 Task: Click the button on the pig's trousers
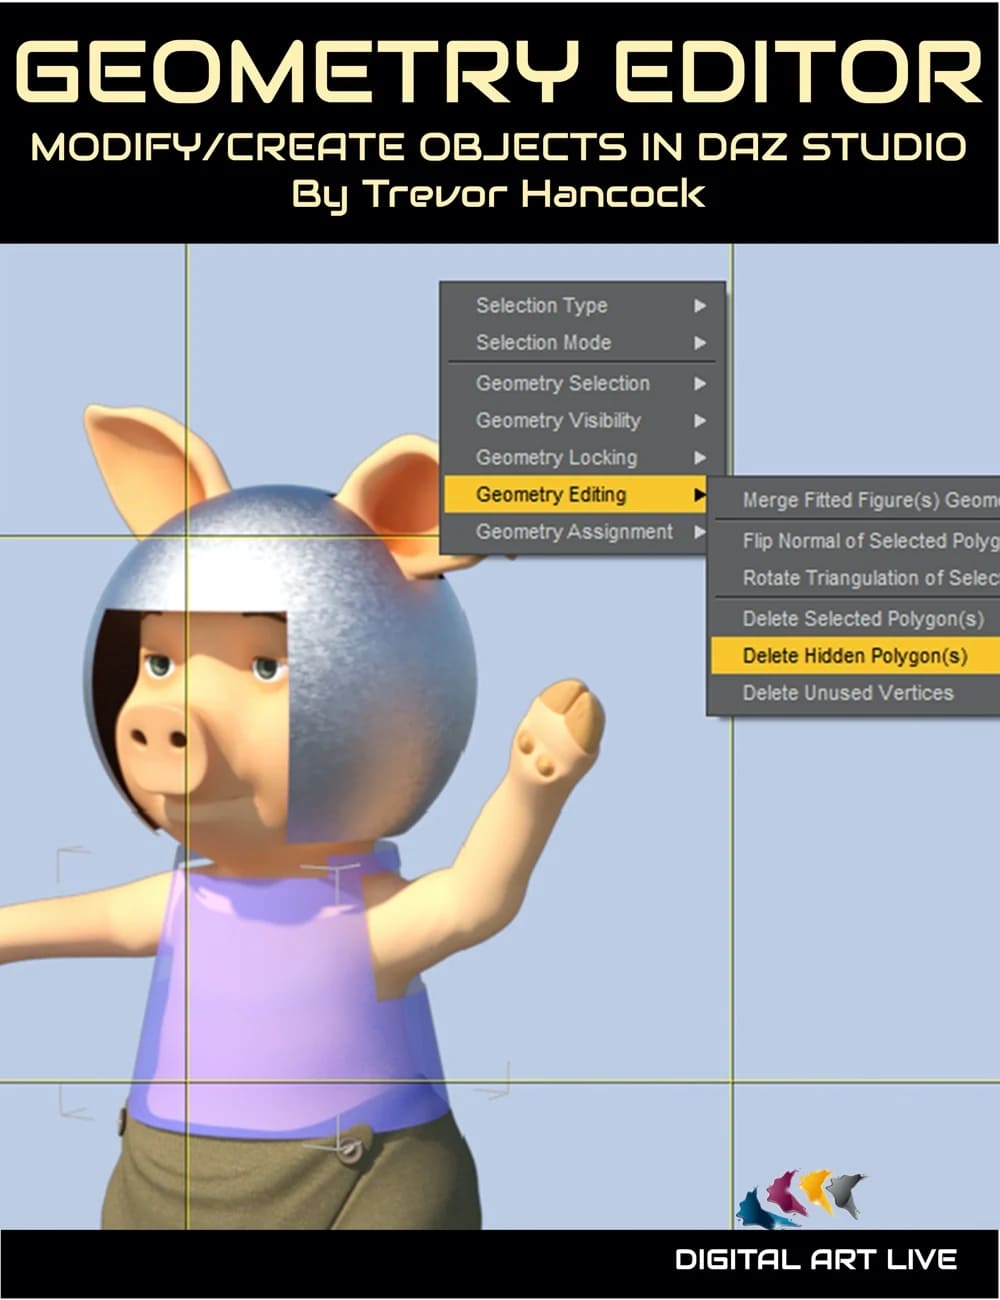tap(349, 1150)
